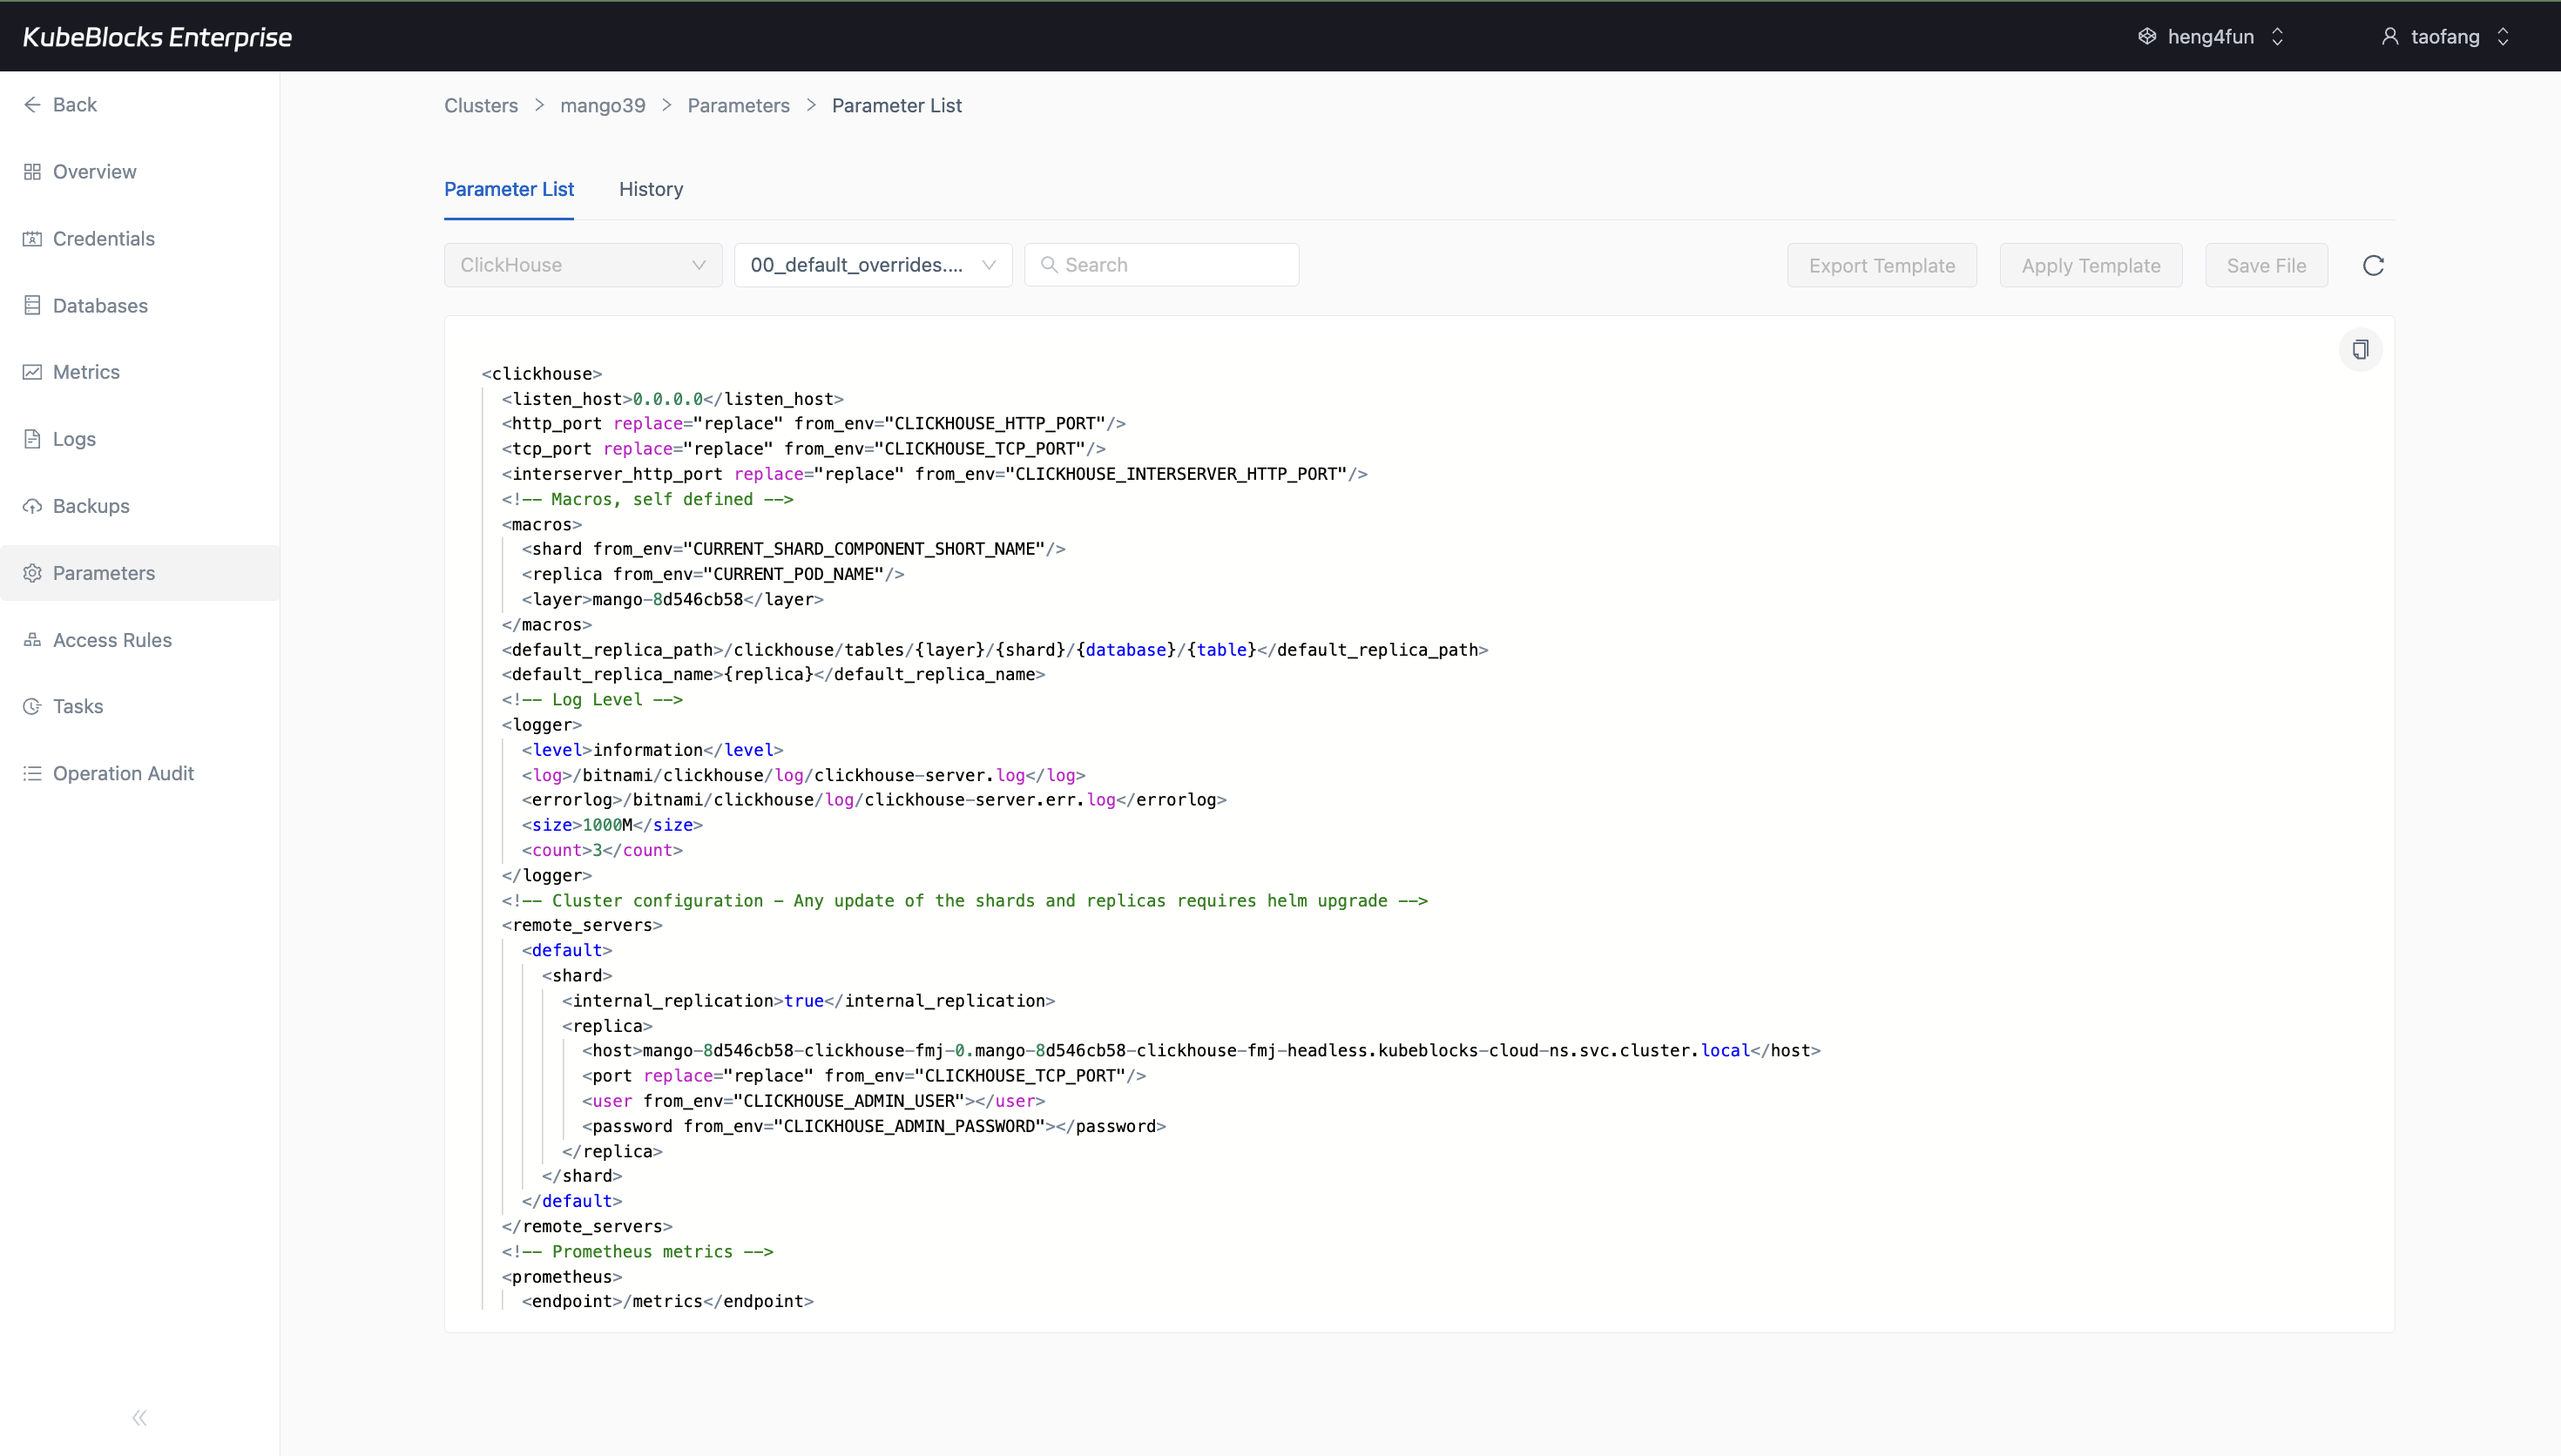Click the count 3 line
The height and width of the screenshot is (1456, 2561).
tap(602, 850)
